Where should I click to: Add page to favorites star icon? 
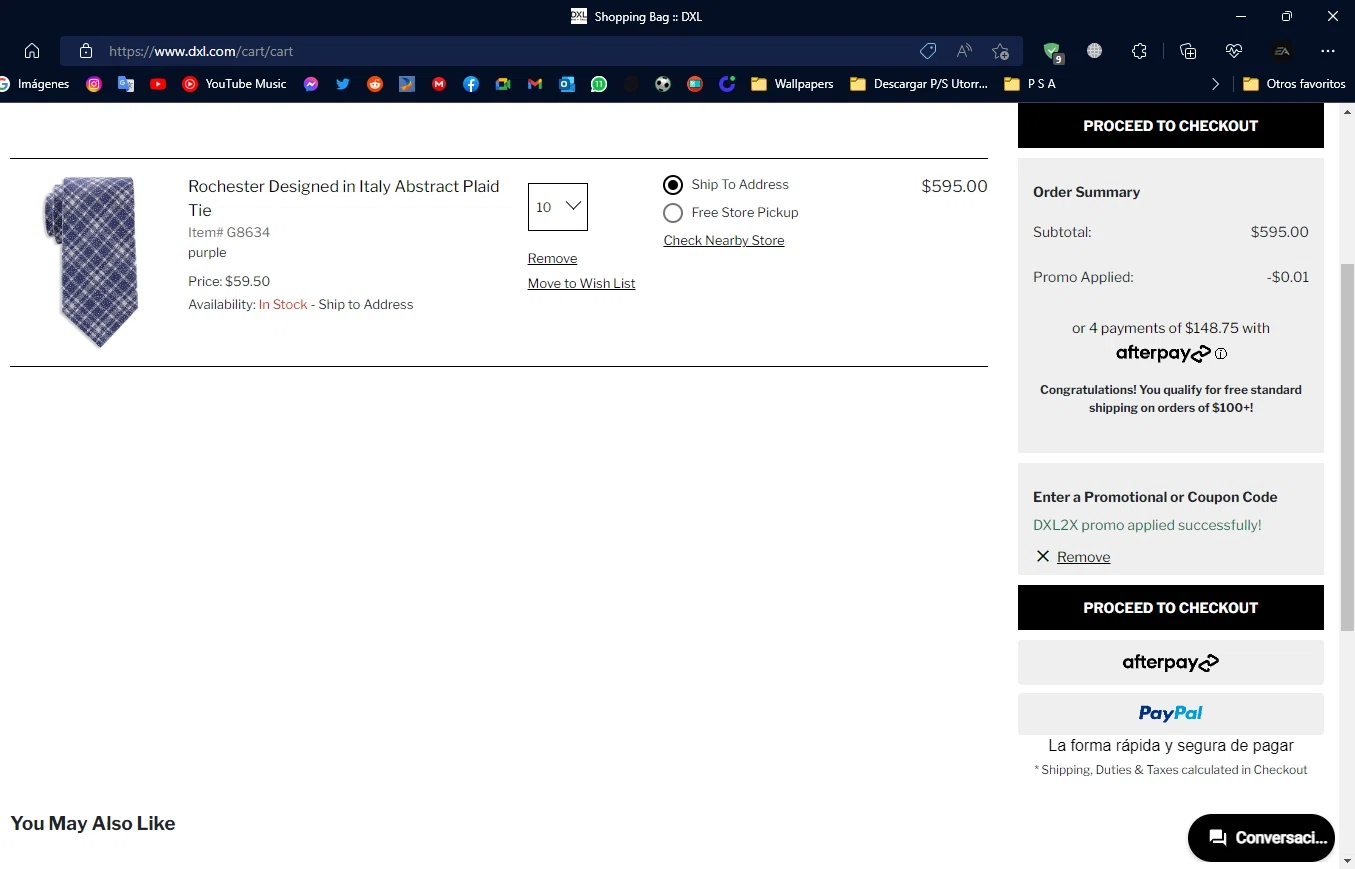pos(1000,51)
